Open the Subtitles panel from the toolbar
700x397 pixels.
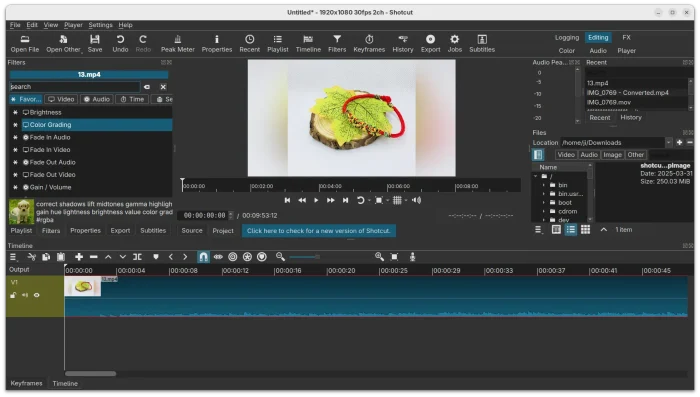click(482, 44)
